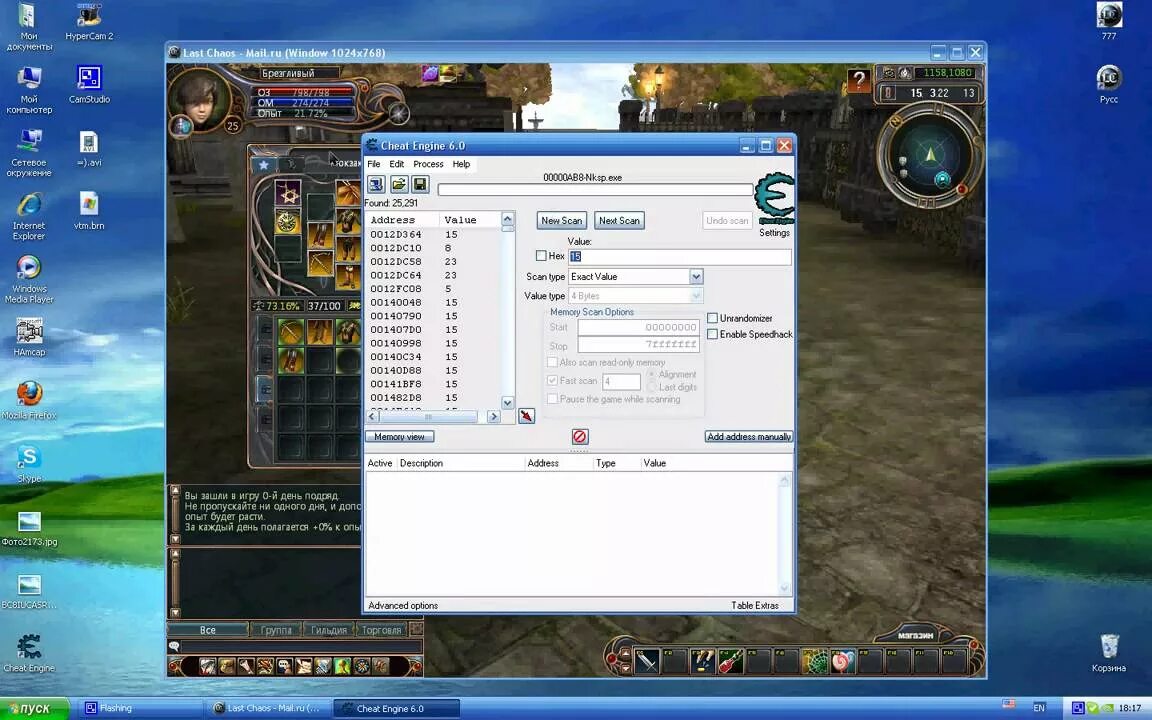Open Windows Media Player desktop icon
Viewport: 1152px width, 720px height.
click(29, 279)
